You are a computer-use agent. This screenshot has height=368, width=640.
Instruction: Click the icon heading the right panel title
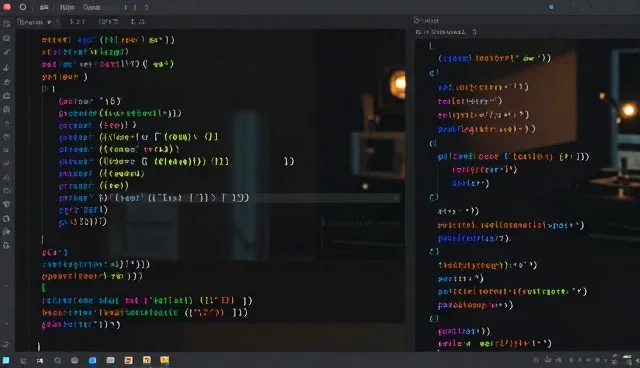tap(417, 20)
